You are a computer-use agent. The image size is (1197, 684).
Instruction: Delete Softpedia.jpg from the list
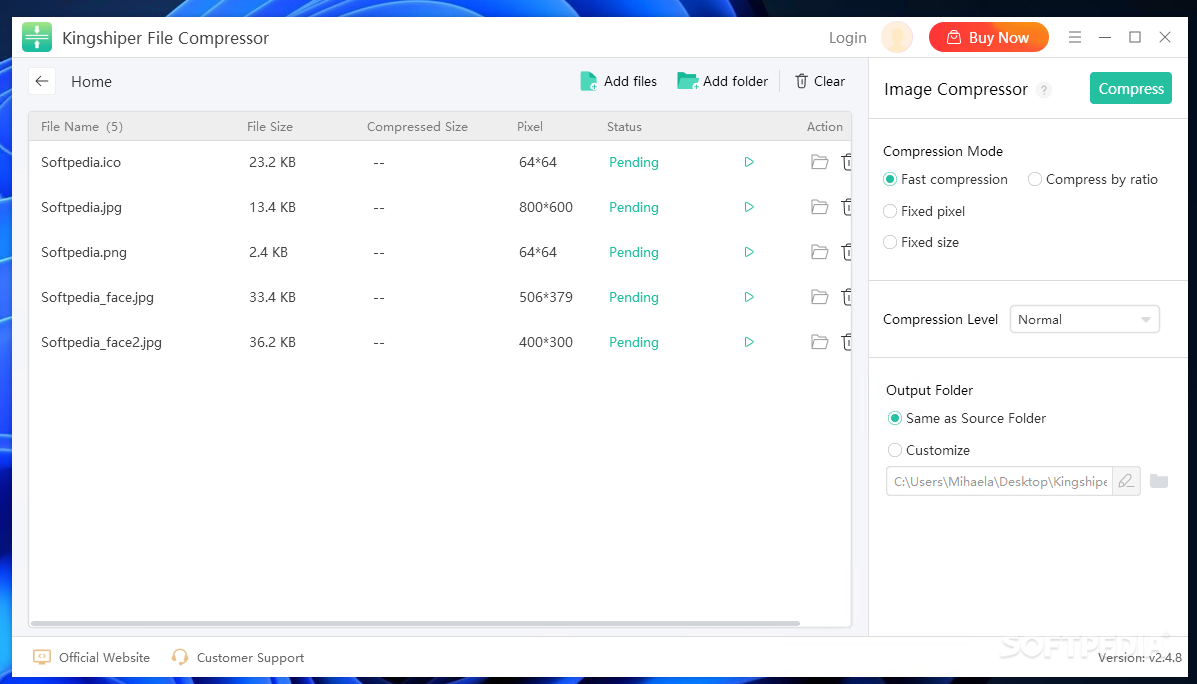[847, 207]
